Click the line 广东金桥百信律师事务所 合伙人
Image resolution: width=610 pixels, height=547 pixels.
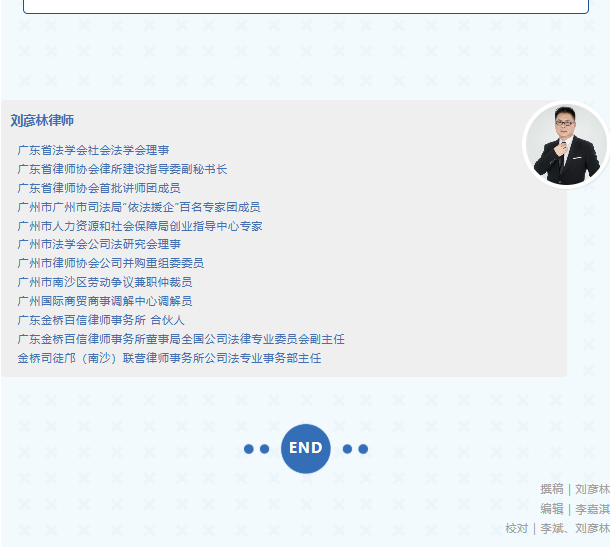101,320
